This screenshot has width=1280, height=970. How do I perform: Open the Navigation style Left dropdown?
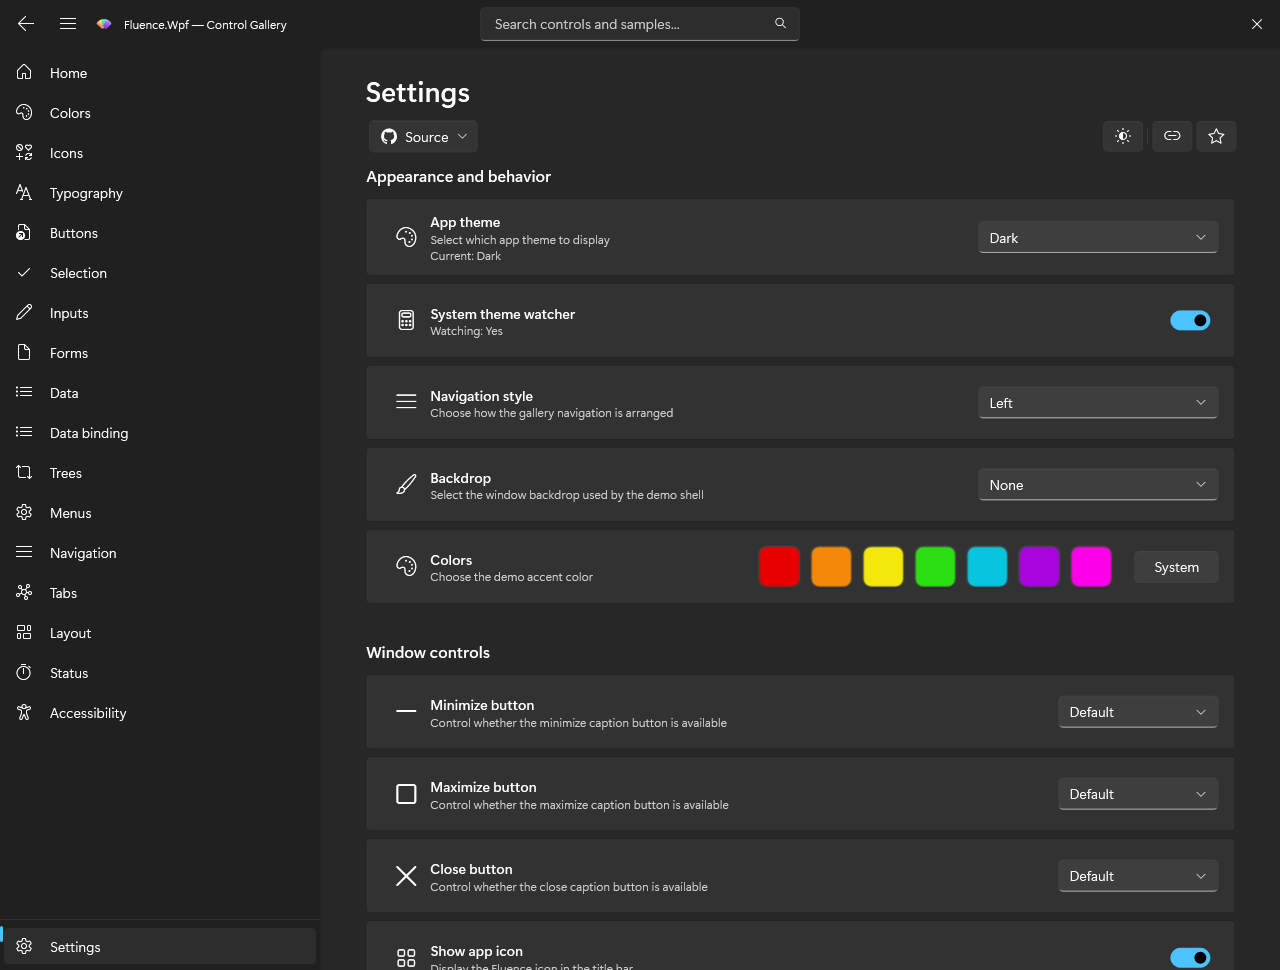point(1098,403)
